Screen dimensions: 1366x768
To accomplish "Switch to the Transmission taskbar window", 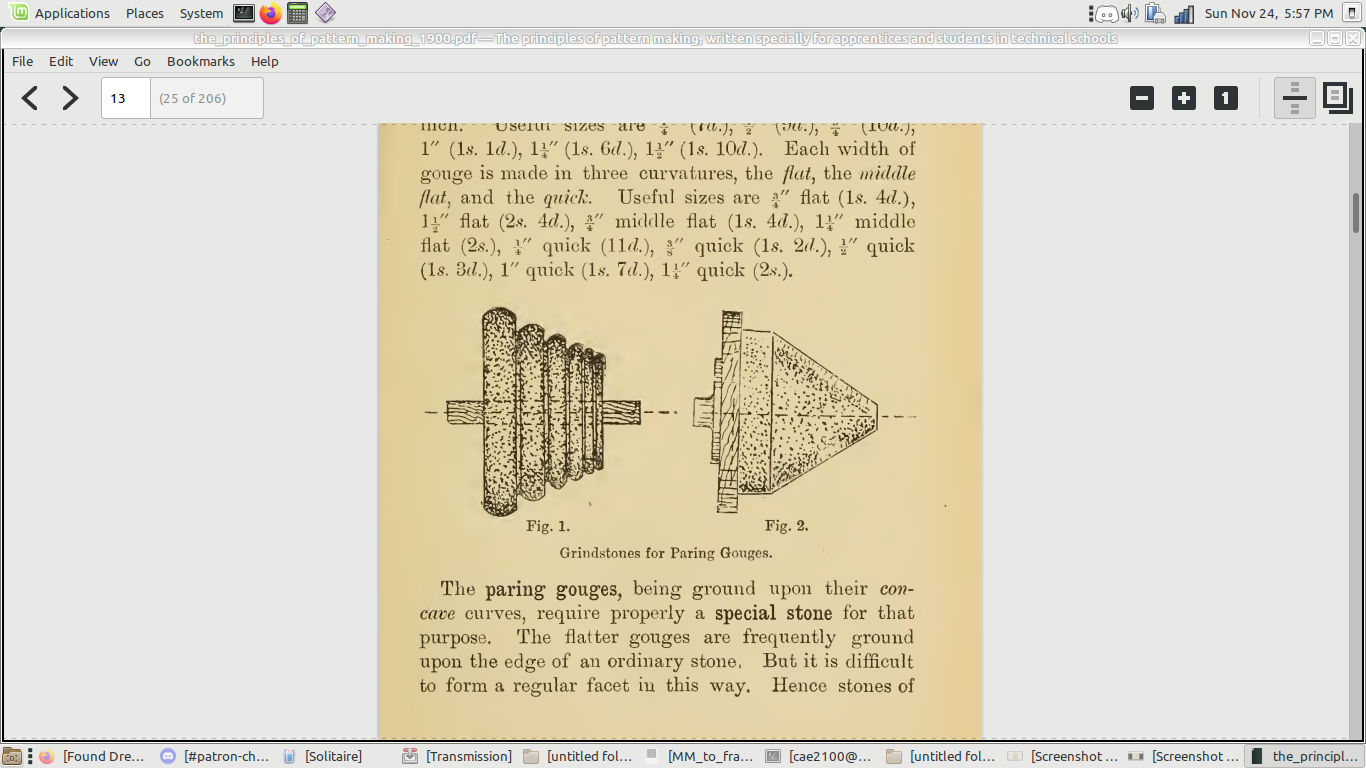I will (458, 756).
